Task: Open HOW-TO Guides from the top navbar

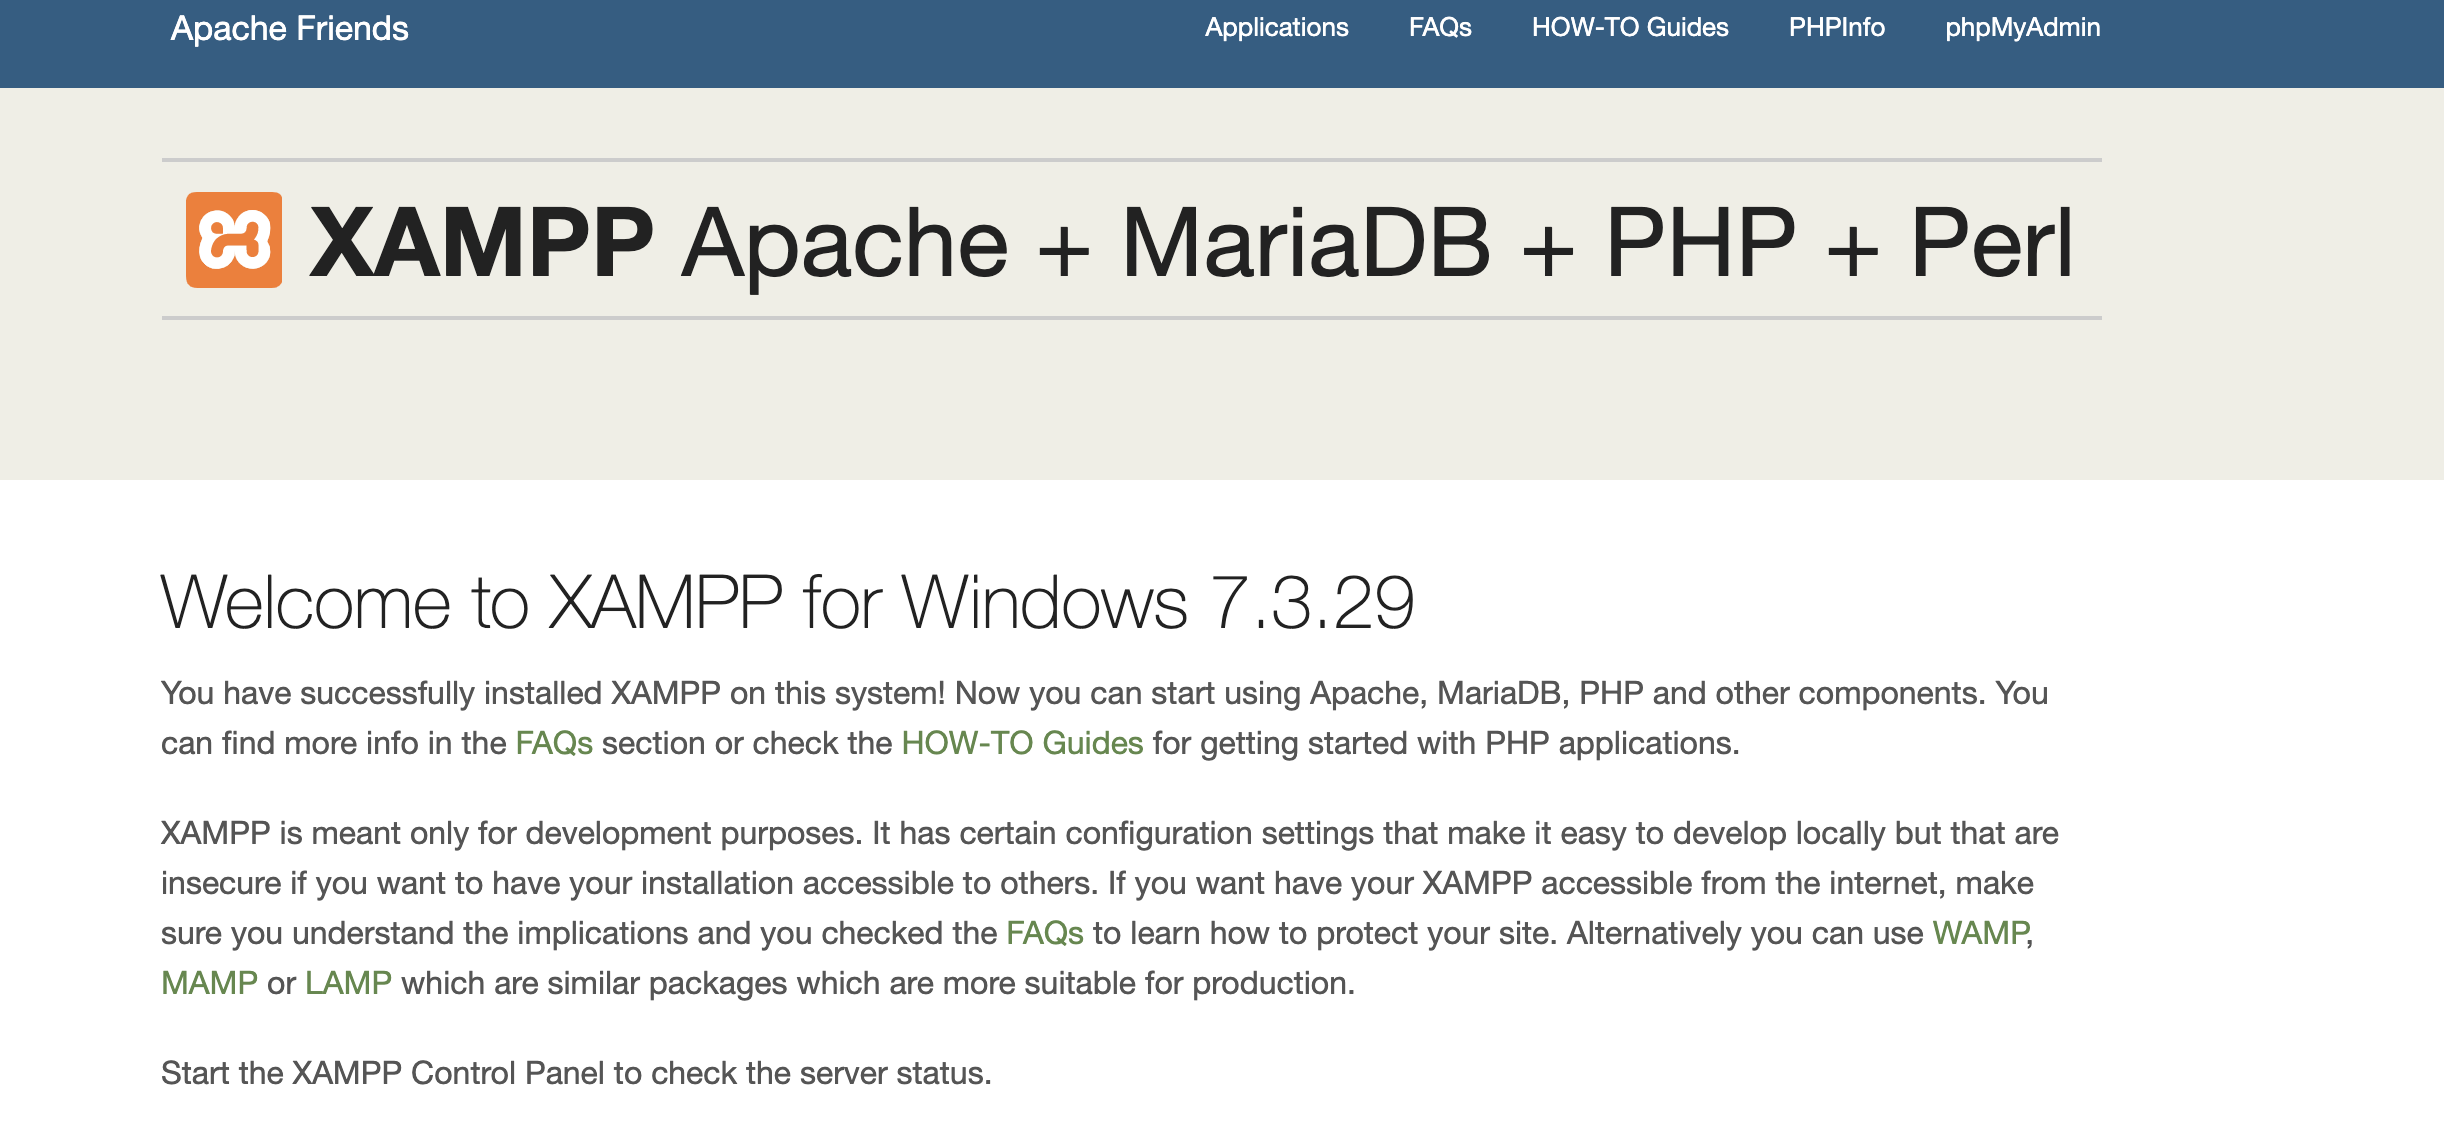Action: [1630, 28]
